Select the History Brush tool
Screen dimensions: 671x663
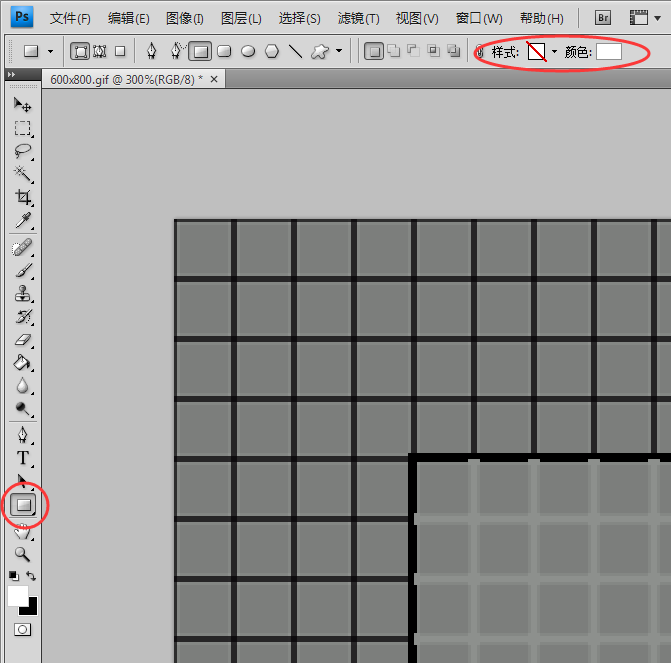click(22, 317)
